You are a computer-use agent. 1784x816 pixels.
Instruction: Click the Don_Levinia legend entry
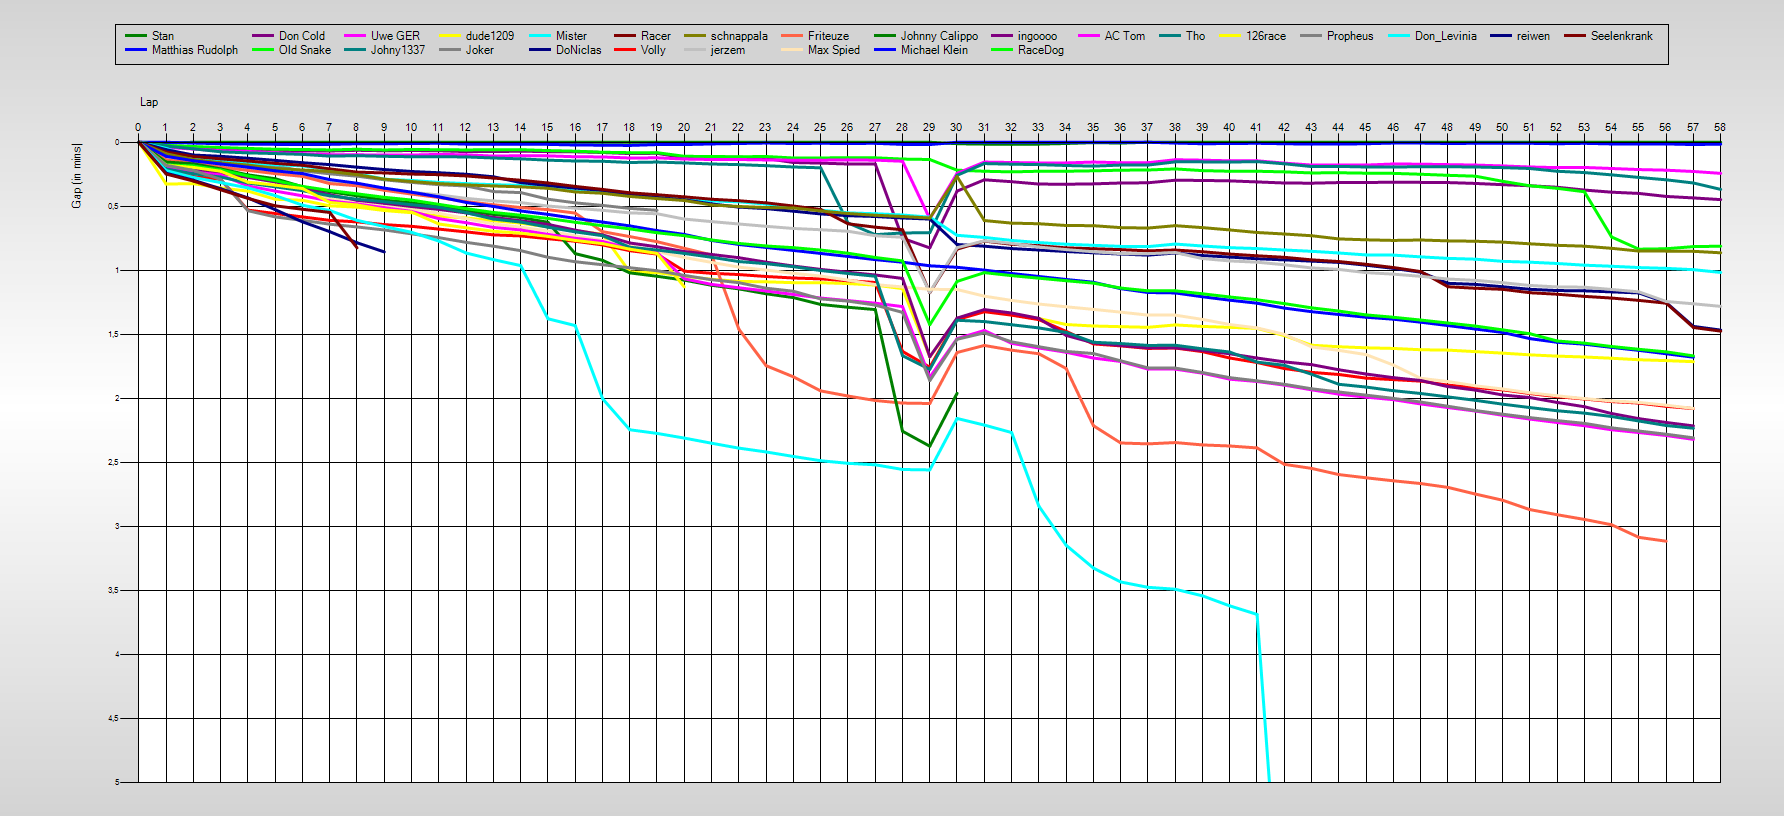(x=1445, y=36)
